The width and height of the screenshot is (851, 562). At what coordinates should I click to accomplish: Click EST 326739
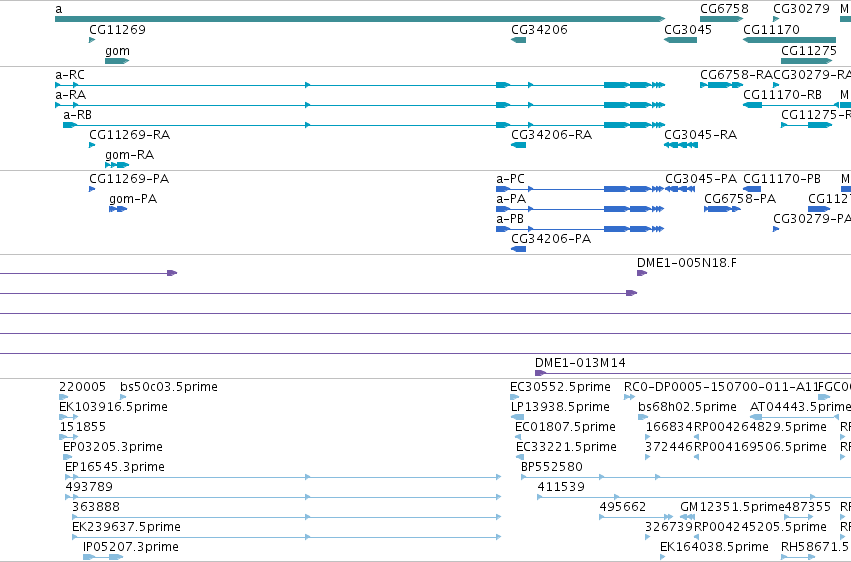647,538
